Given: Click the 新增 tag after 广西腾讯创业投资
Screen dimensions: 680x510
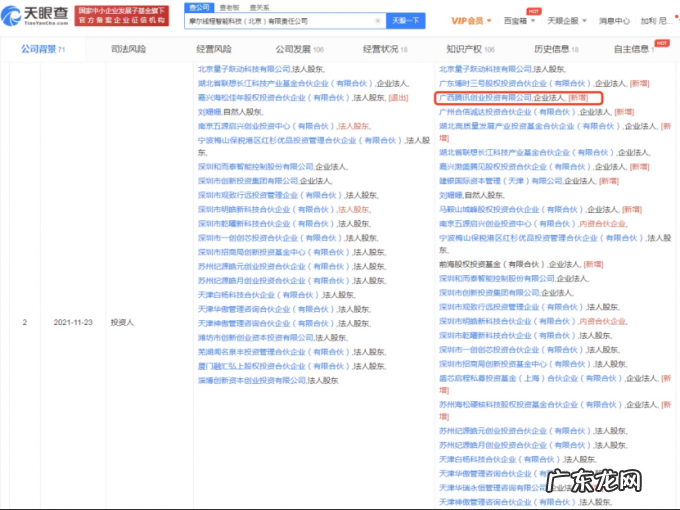Looking at the screenshot, I should point(578,98).
